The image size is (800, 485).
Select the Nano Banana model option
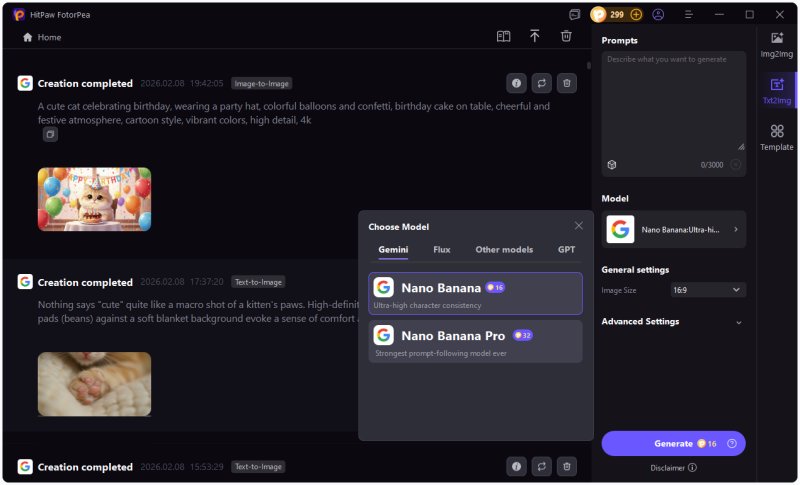475,293
